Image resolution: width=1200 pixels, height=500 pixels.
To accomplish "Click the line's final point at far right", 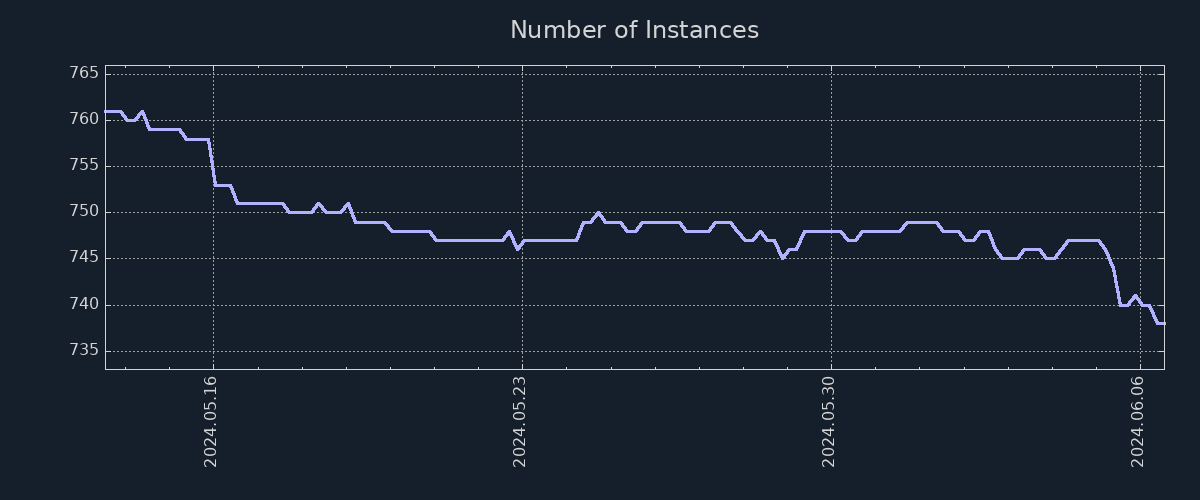I will [1163, 323].
